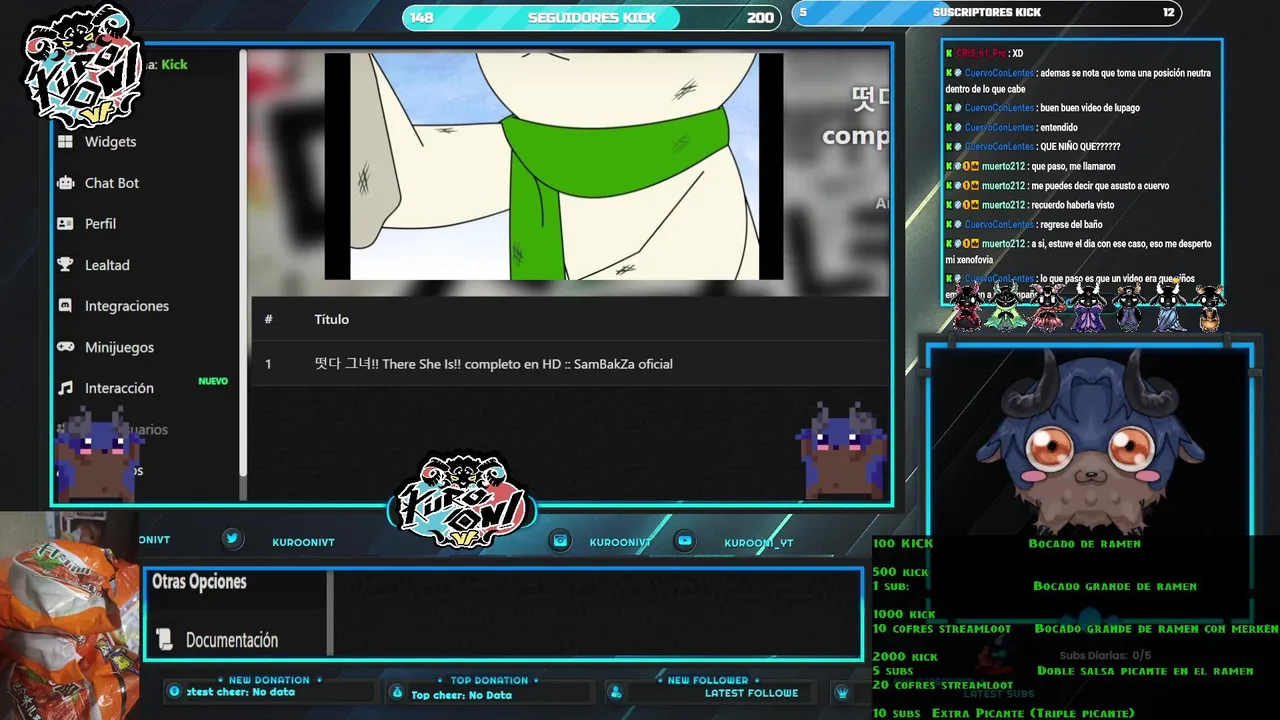Image resolution: width=1280 pixels, height=720 pixels.
Task: Click the YouTube play icon
Action: [684, 540]
